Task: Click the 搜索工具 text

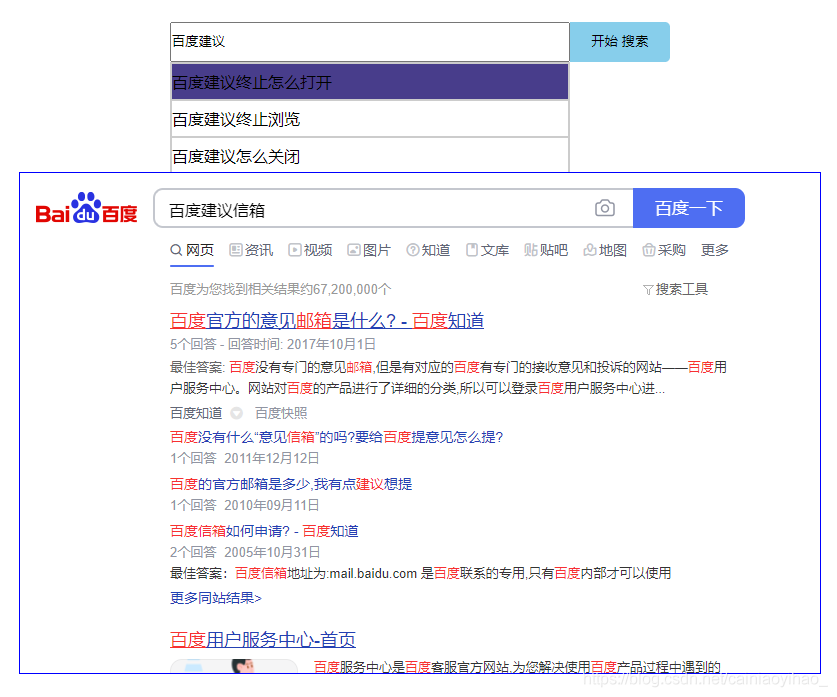Action: (682, 290)
